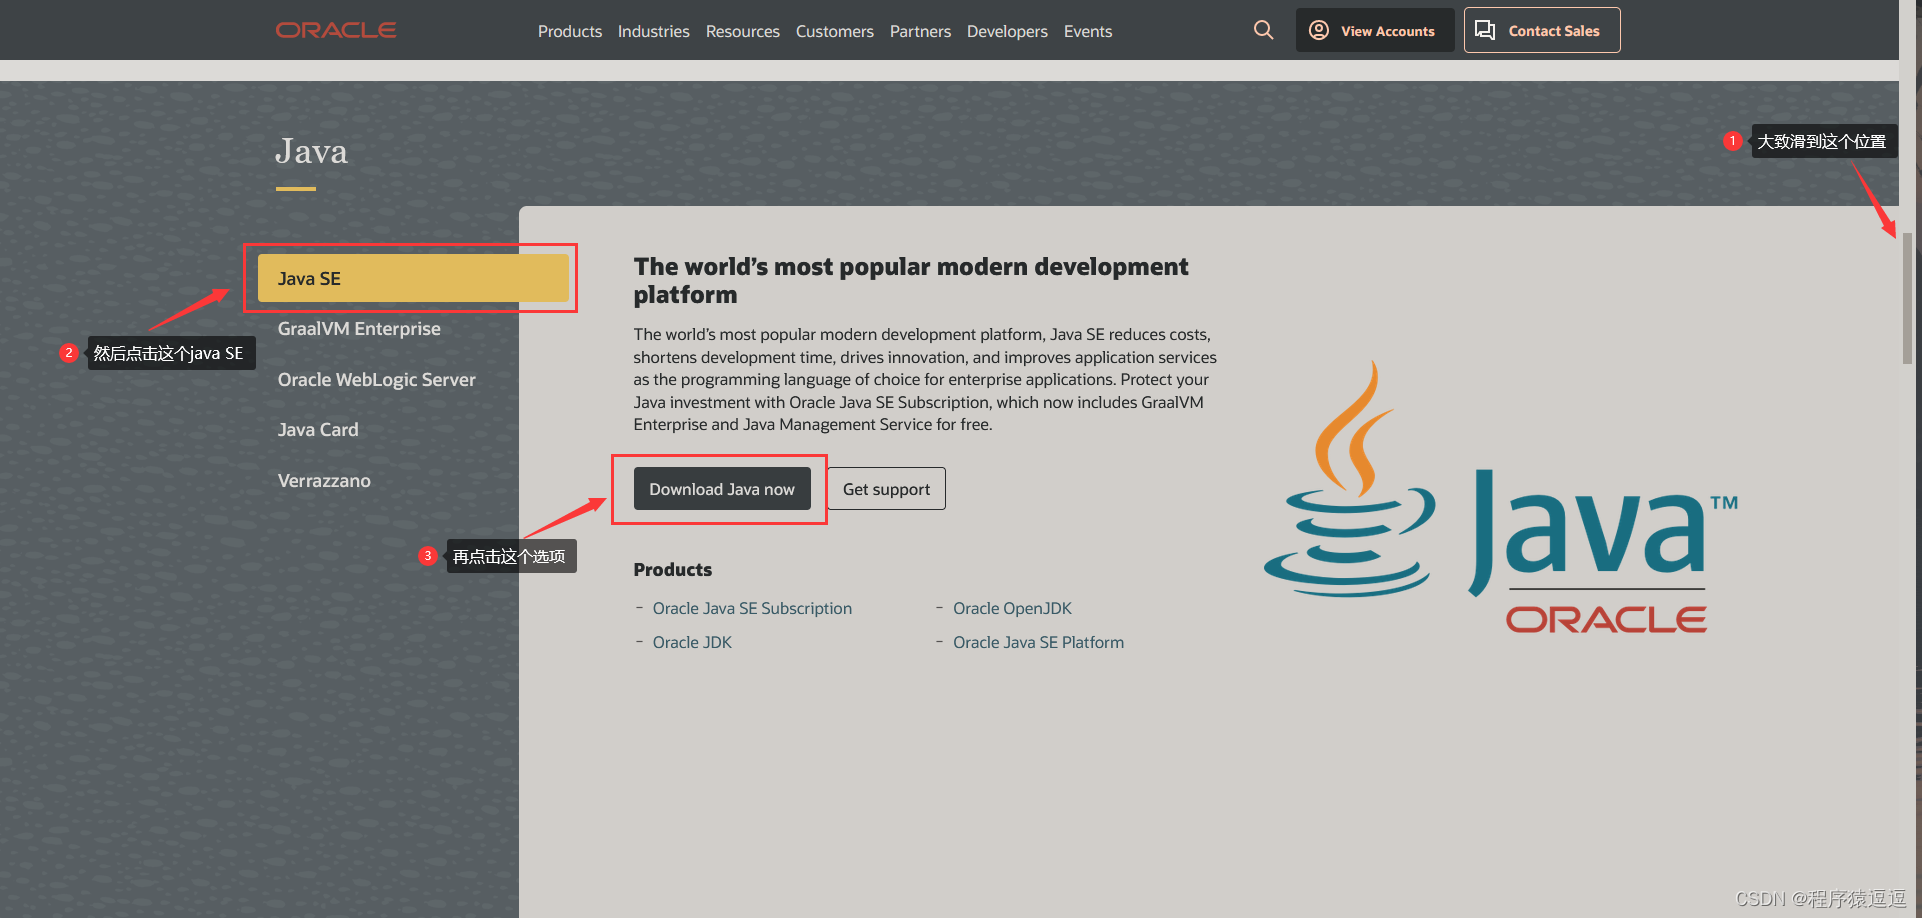
Task: Open the Events menu
Action: pyautogui.click(x=1088, y=31)
